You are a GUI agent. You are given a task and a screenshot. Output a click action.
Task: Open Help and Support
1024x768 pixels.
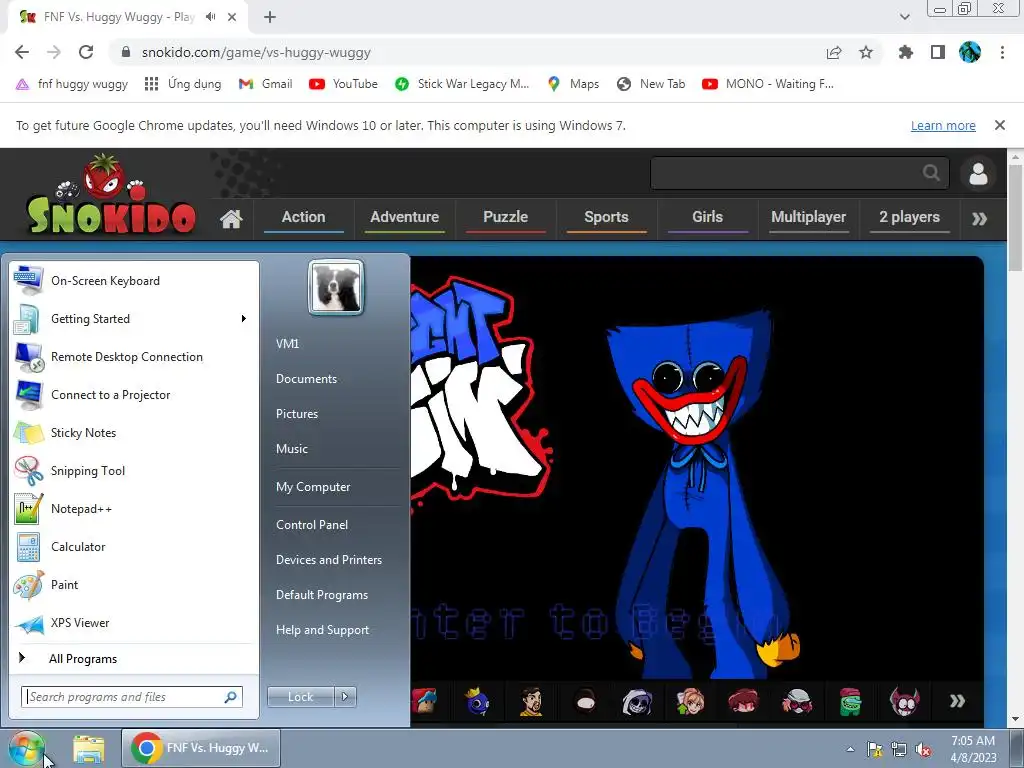(323, 630)
